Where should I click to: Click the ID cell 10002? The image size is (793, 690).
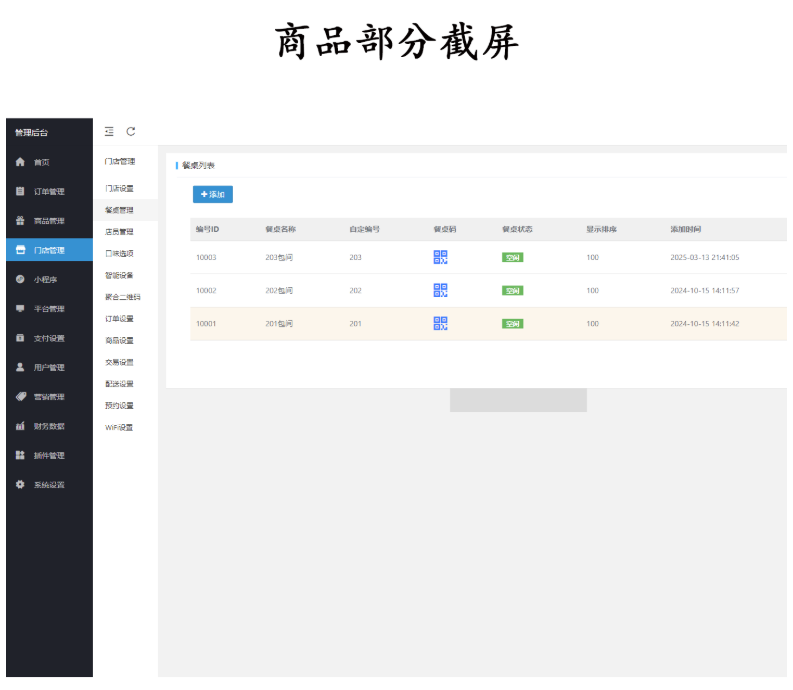(x=206, y=290)
